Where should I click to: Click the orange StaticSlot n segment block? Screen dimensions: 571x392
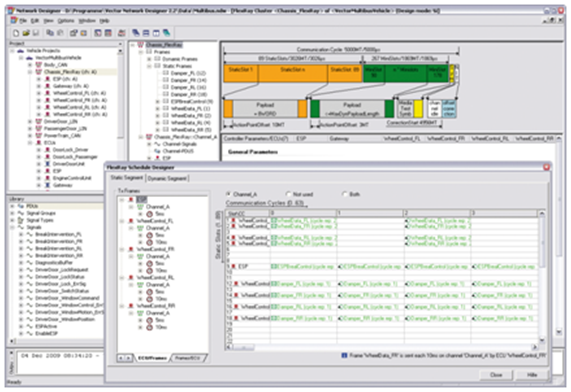pyautogui.click(x=293, y=73)
